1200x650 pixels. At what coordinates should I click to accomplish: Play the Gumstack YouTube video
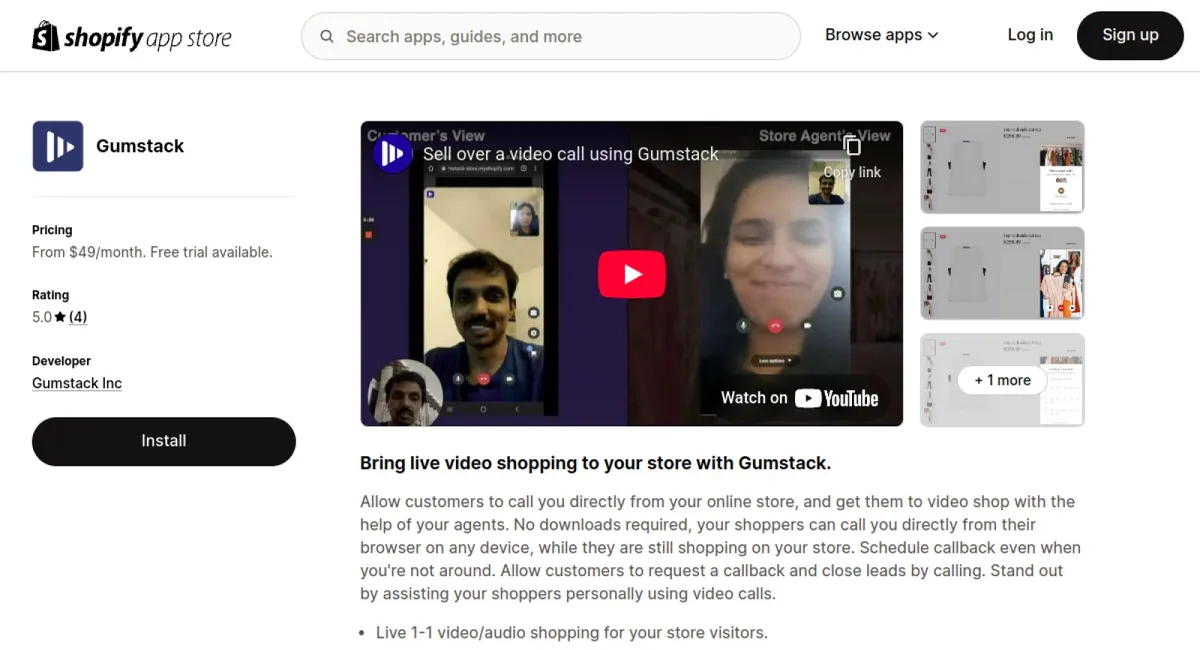632,274
